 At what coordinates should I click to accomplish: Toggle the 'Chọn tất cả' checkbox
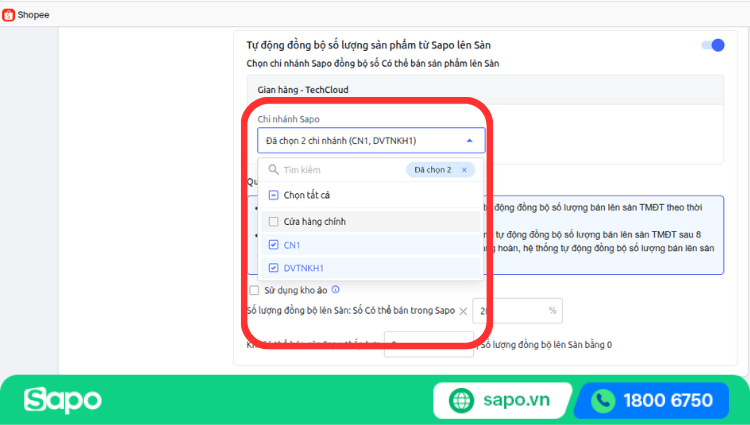pyautogui.click(x=273, y=195)
